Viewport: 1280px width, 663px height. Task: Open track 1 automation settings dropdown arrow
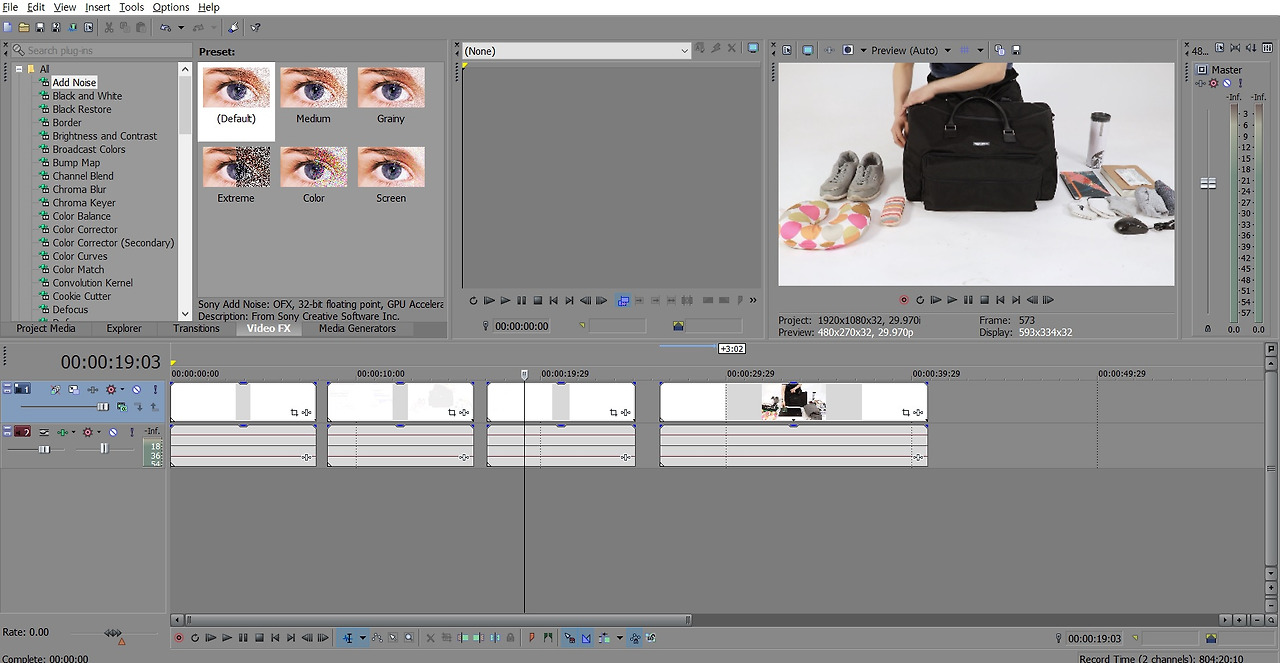click(x=122, y=389)
